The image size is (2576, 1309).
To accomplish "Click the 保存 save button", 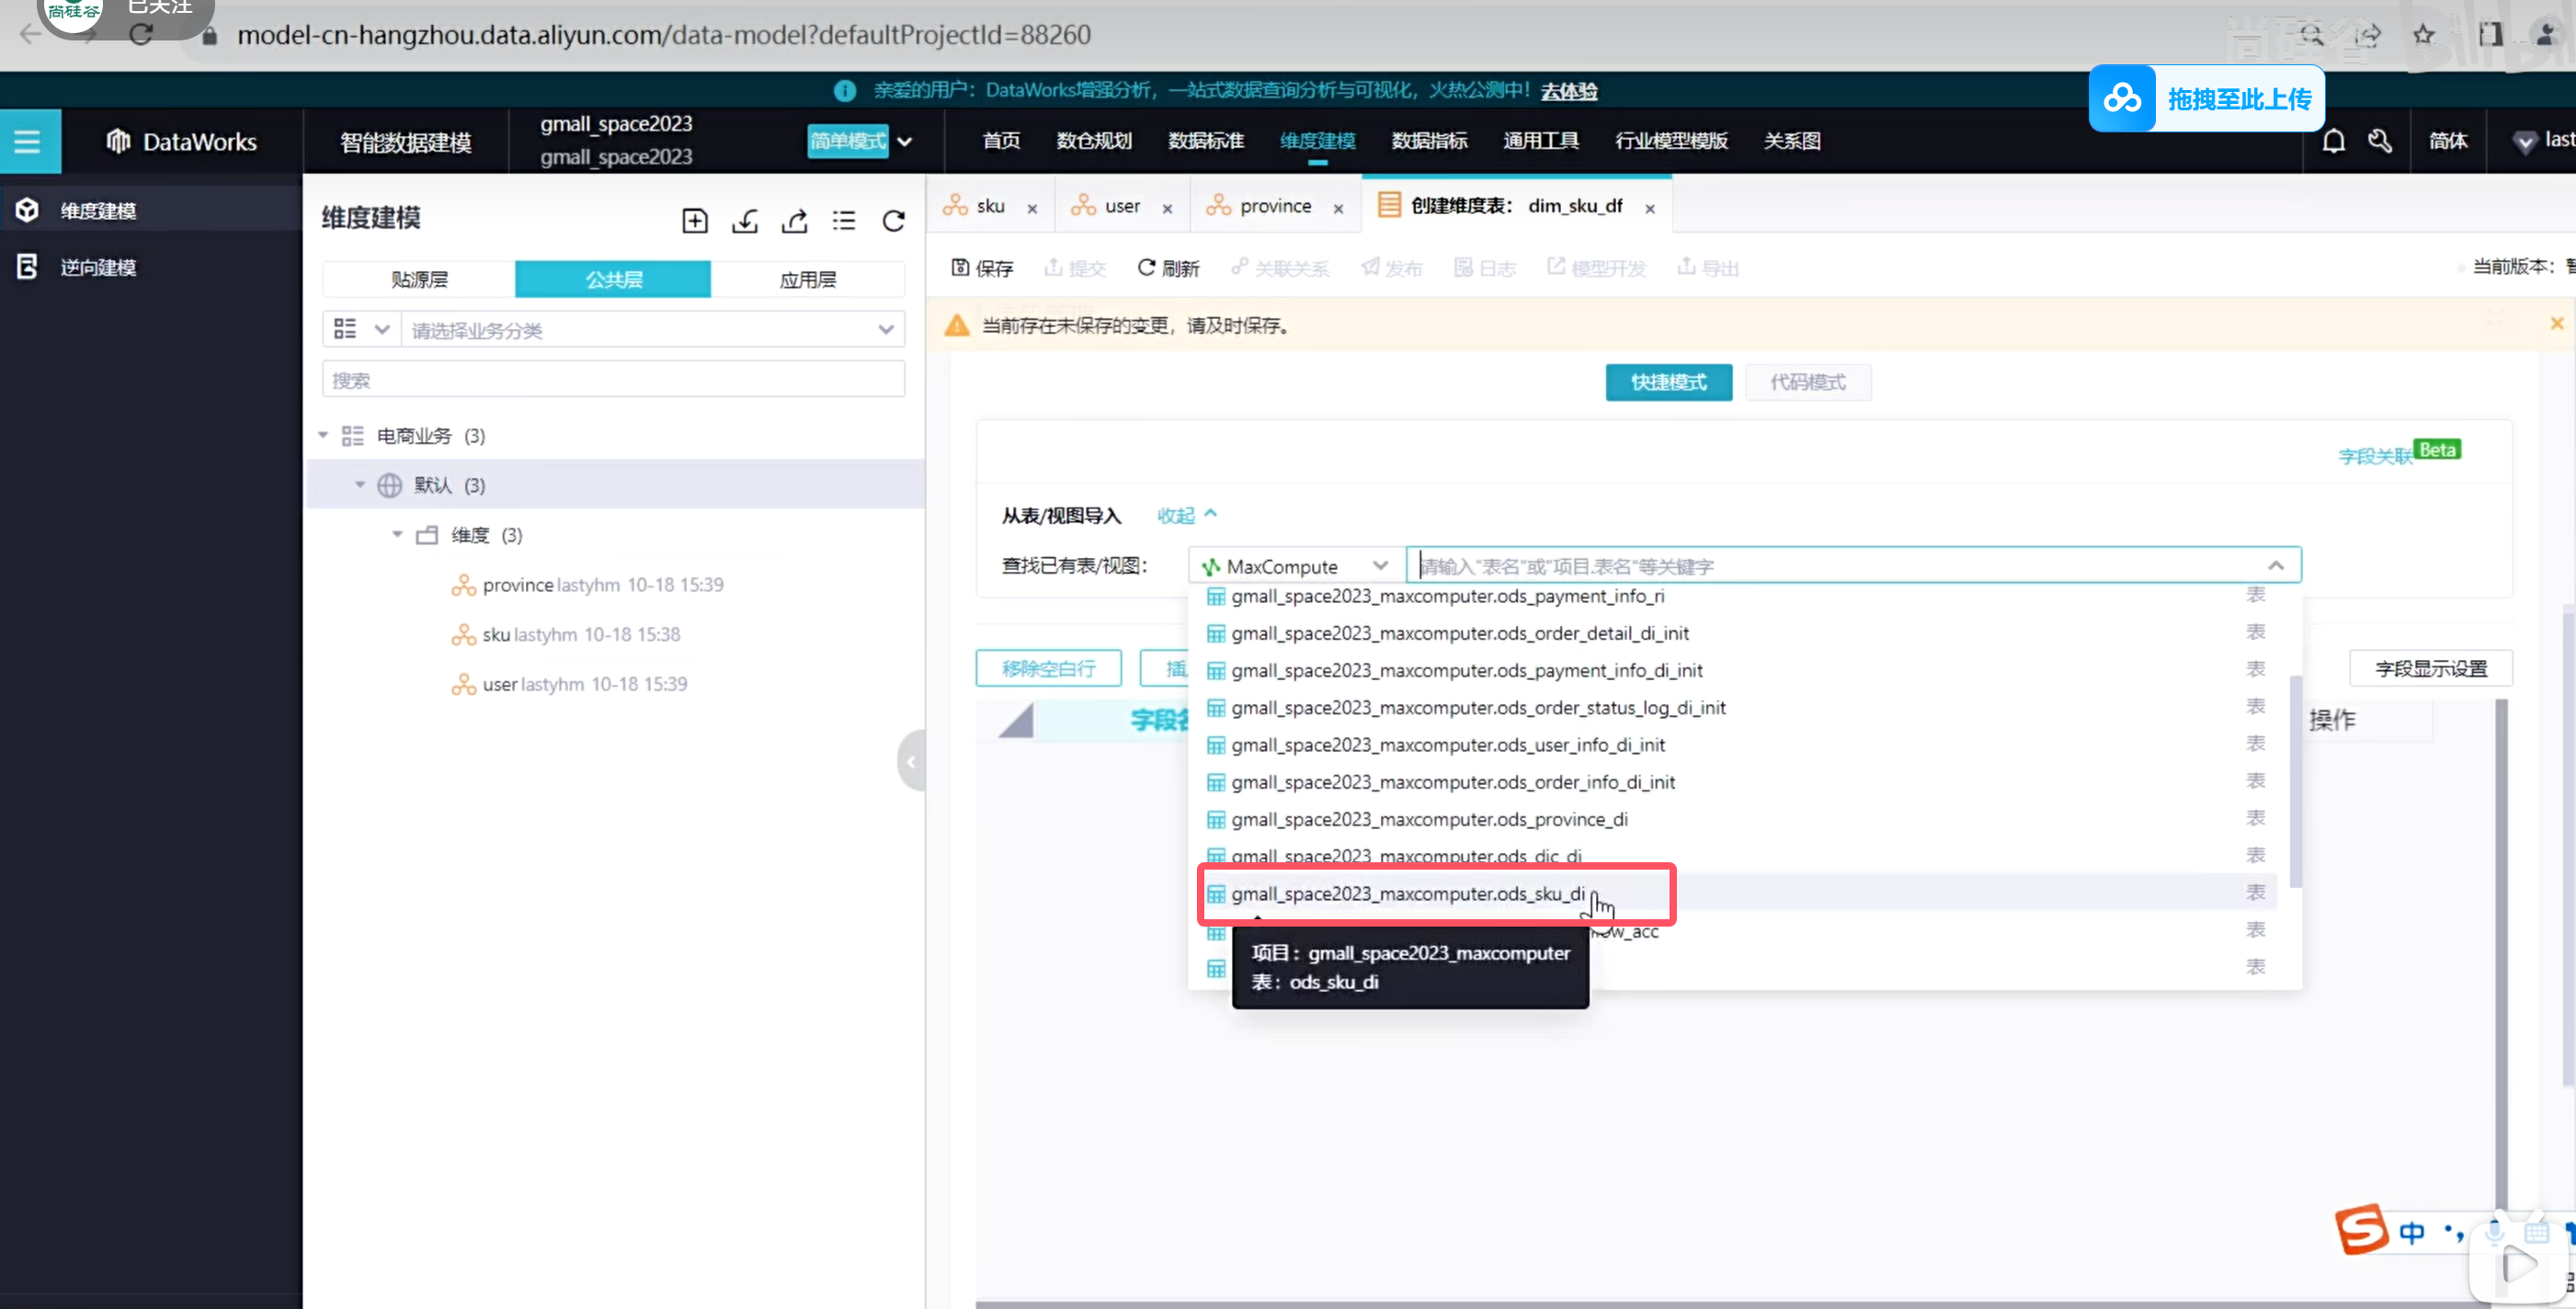I will click(982, 268).
